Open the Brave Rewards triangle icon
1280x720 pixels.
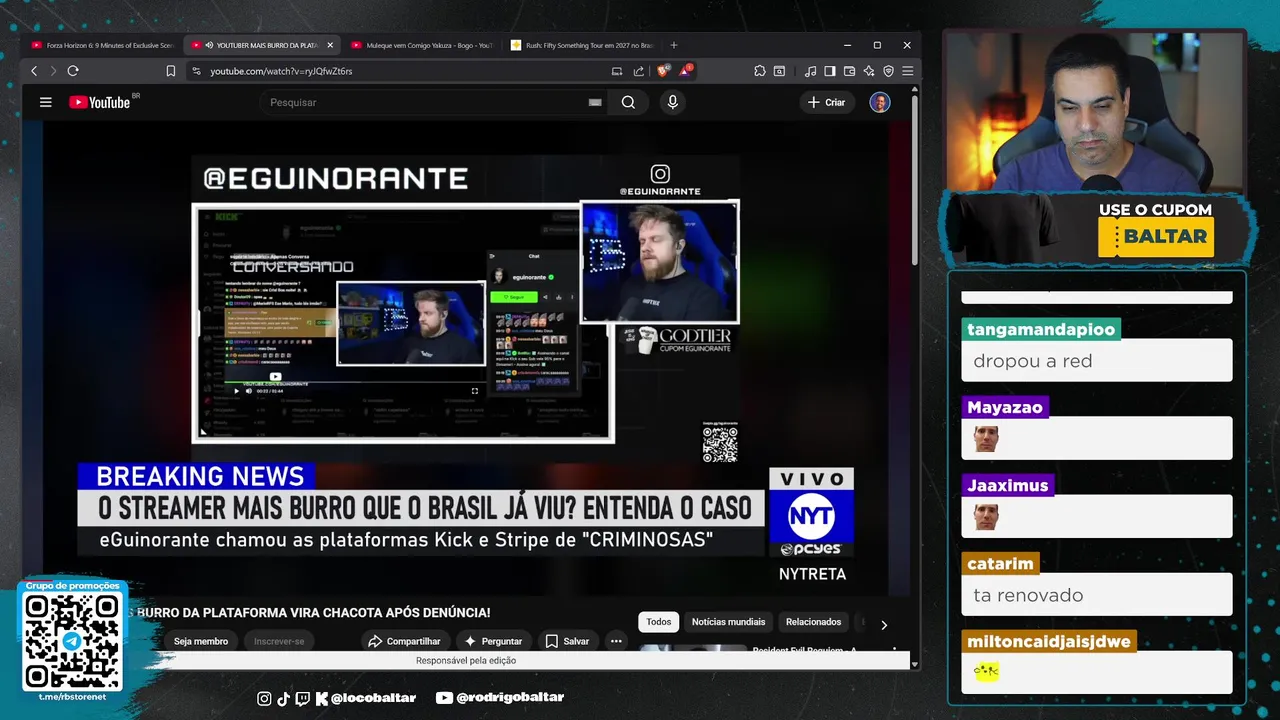(686, 71)
